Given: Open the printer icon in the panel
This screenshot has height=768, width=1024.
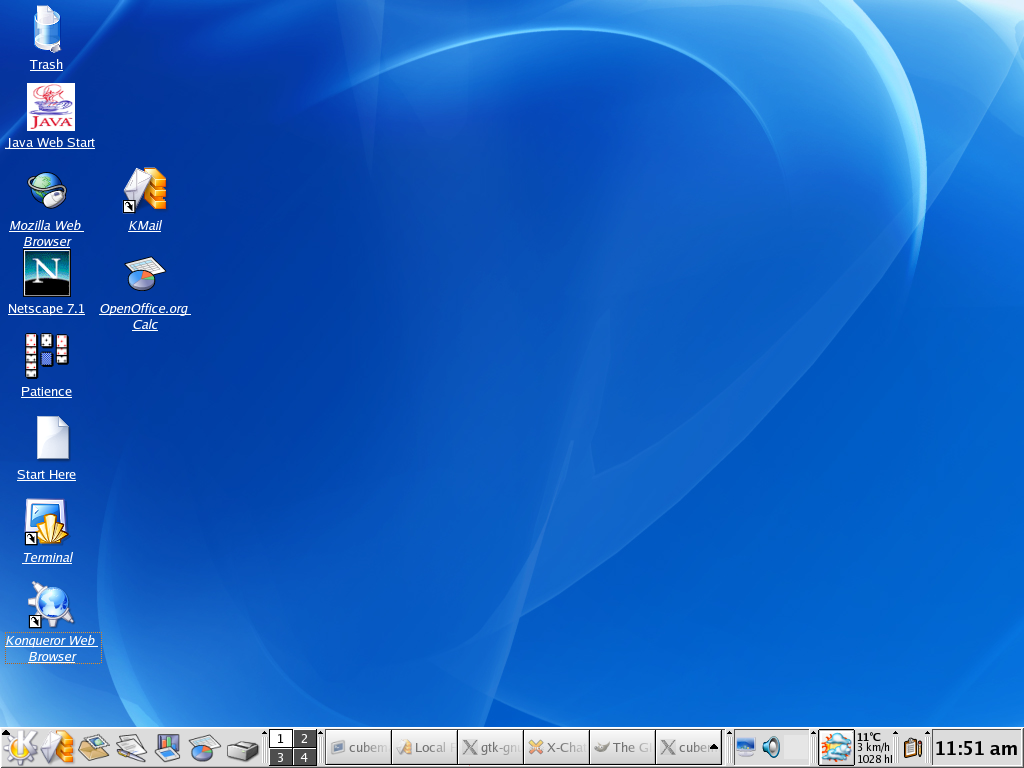Looking at the screenshot, I should point(242,749).
